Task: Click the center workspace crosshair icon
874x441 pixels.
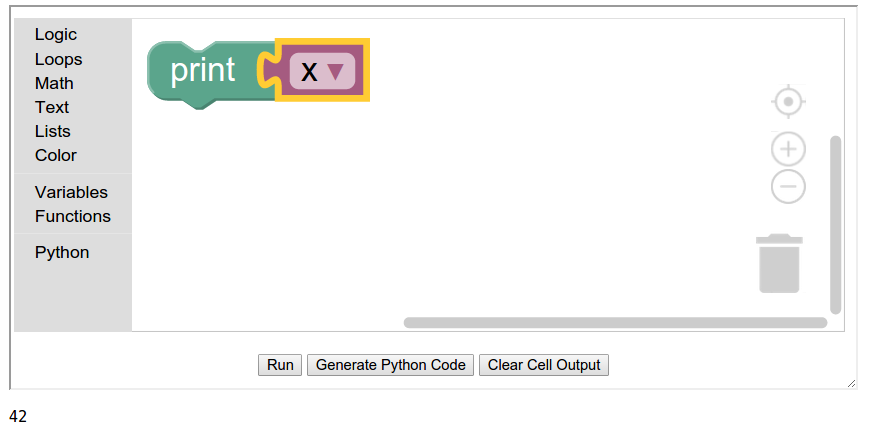Action: pyautogui.click(x=788, y=102)
